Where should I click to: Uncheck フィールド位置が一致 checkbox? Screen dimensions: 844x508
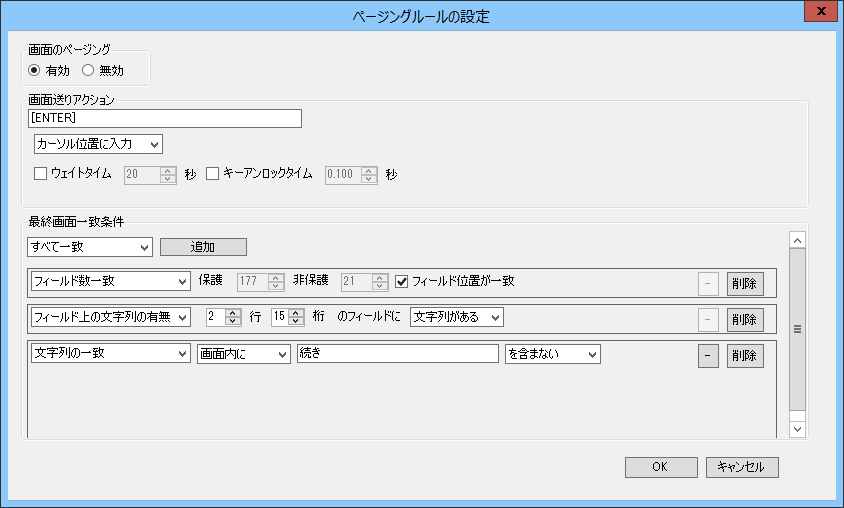point(402,281)
